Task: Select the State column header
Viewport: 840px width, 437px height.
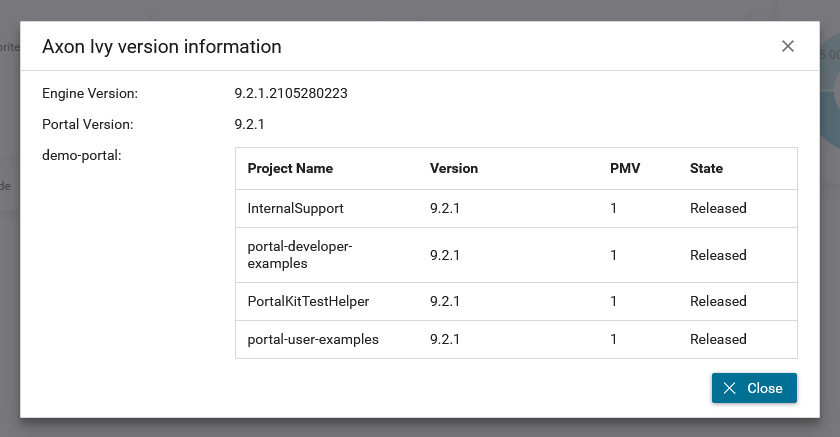Action: pyautogui.click(x=706, y=169)
